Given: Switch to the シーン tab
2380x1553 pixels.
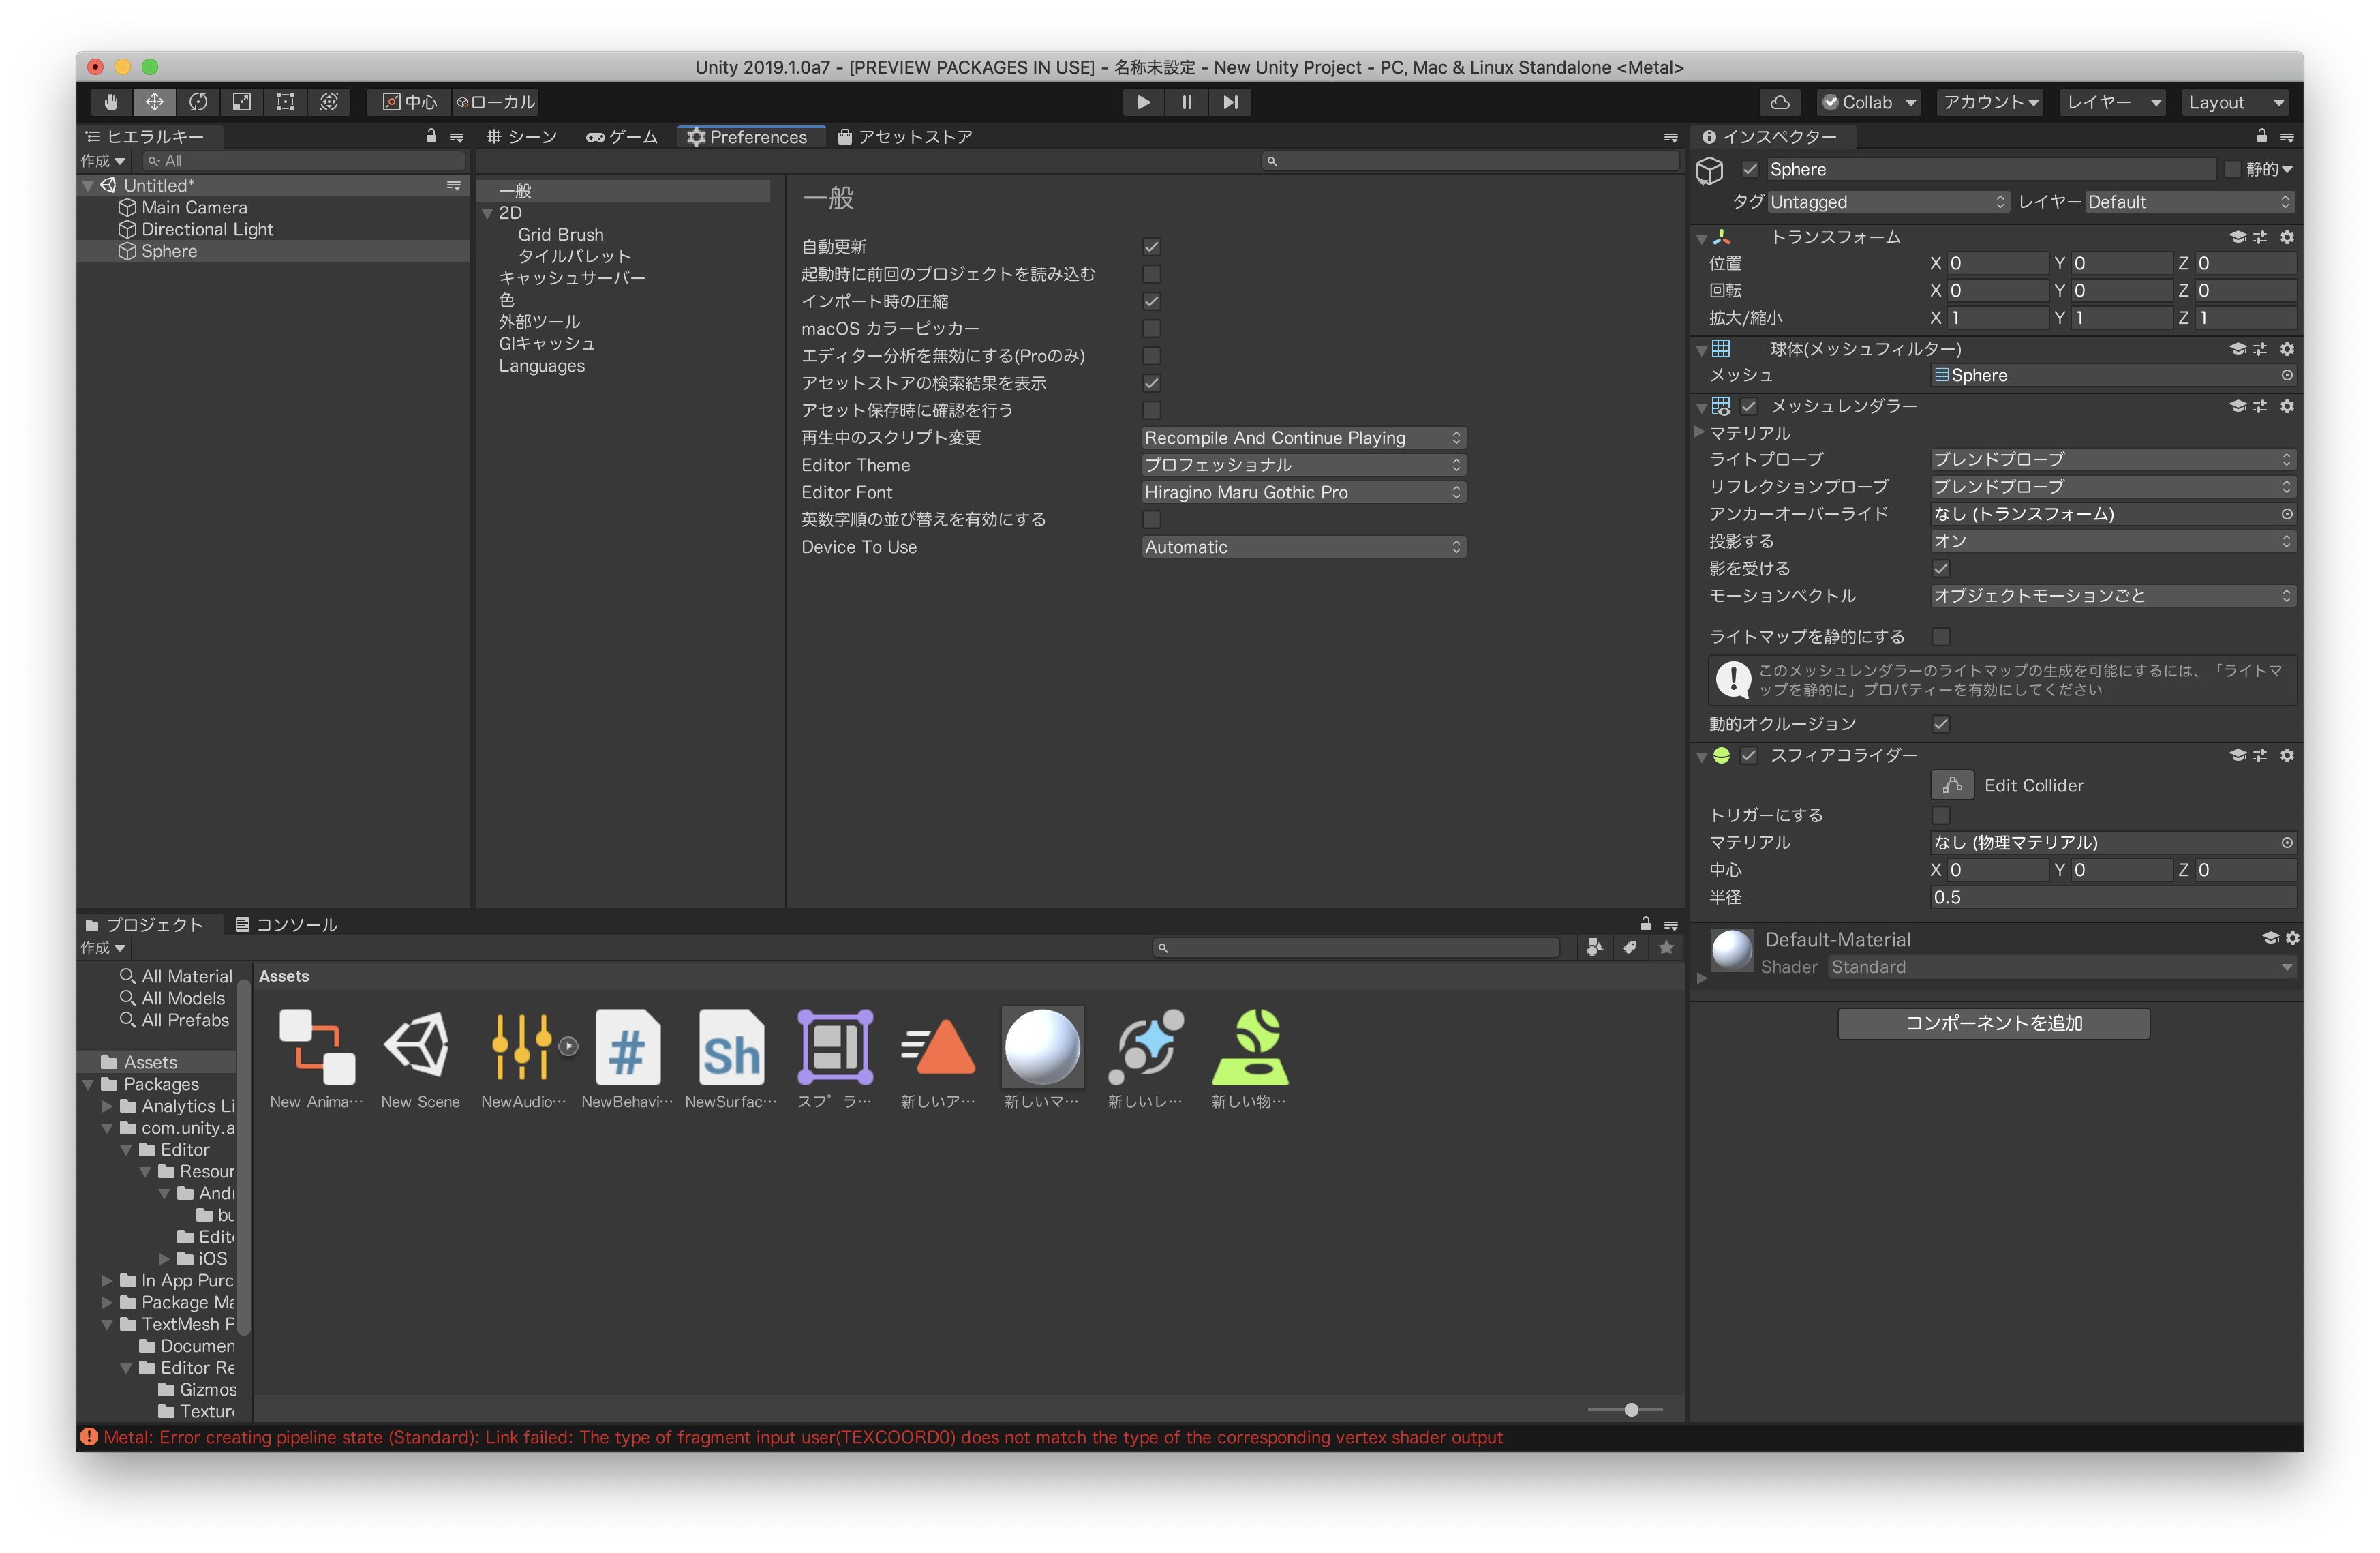Looking at the screenshot, I should 522,137.
